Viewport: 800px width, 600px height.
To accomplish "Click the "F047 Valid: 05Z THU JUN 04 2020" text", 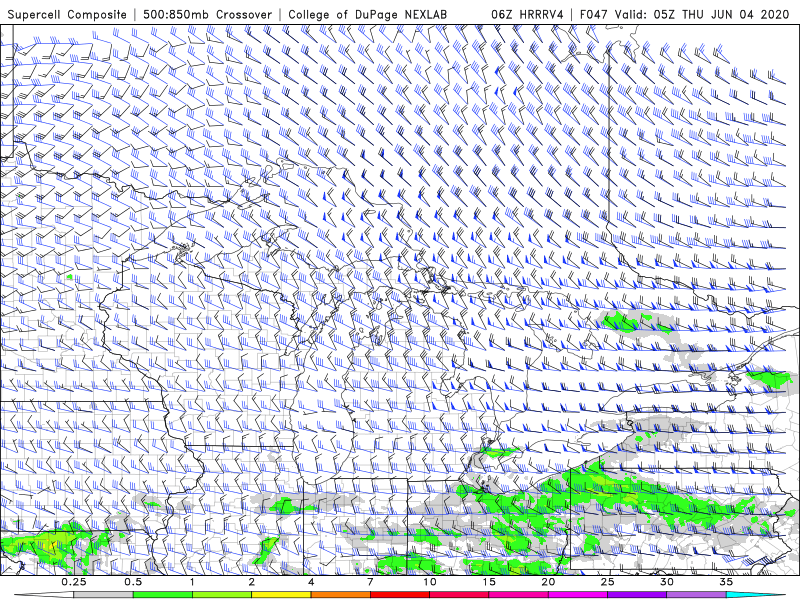I will (x=684, y=14).
